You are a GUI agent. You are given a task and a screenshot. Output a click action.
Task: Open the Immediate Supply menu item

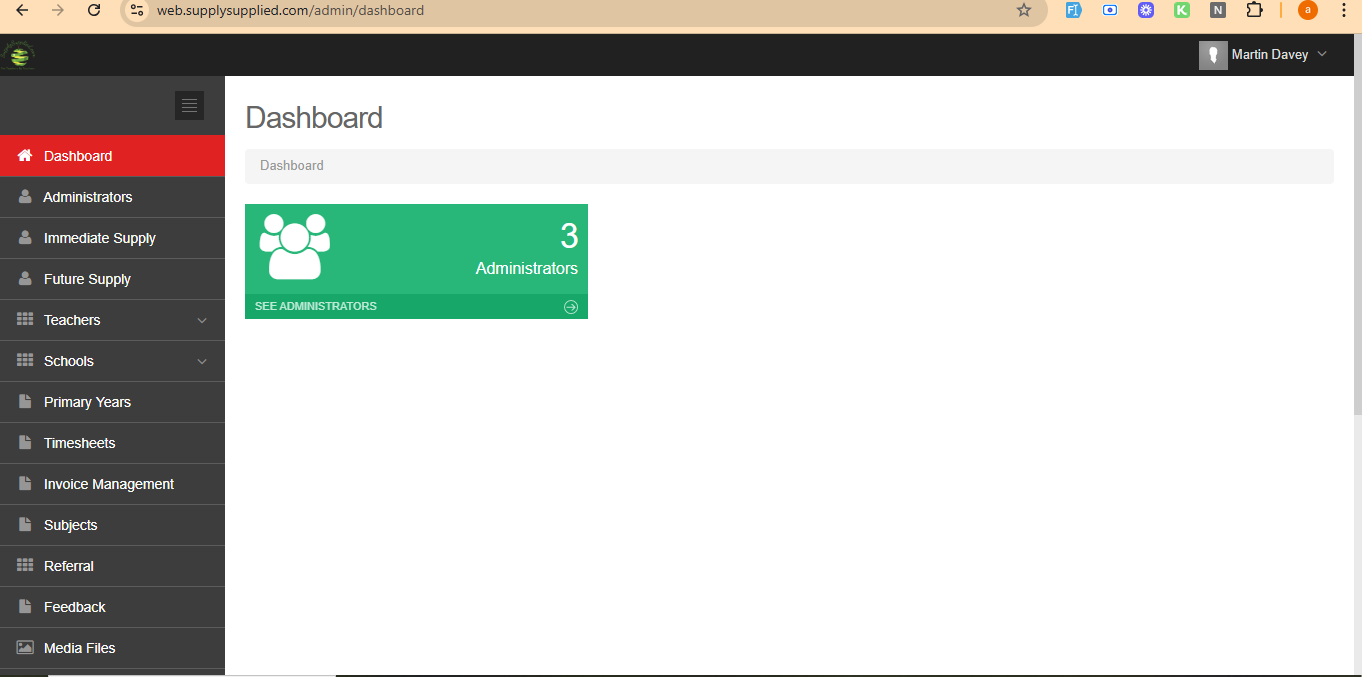[100, 238]
